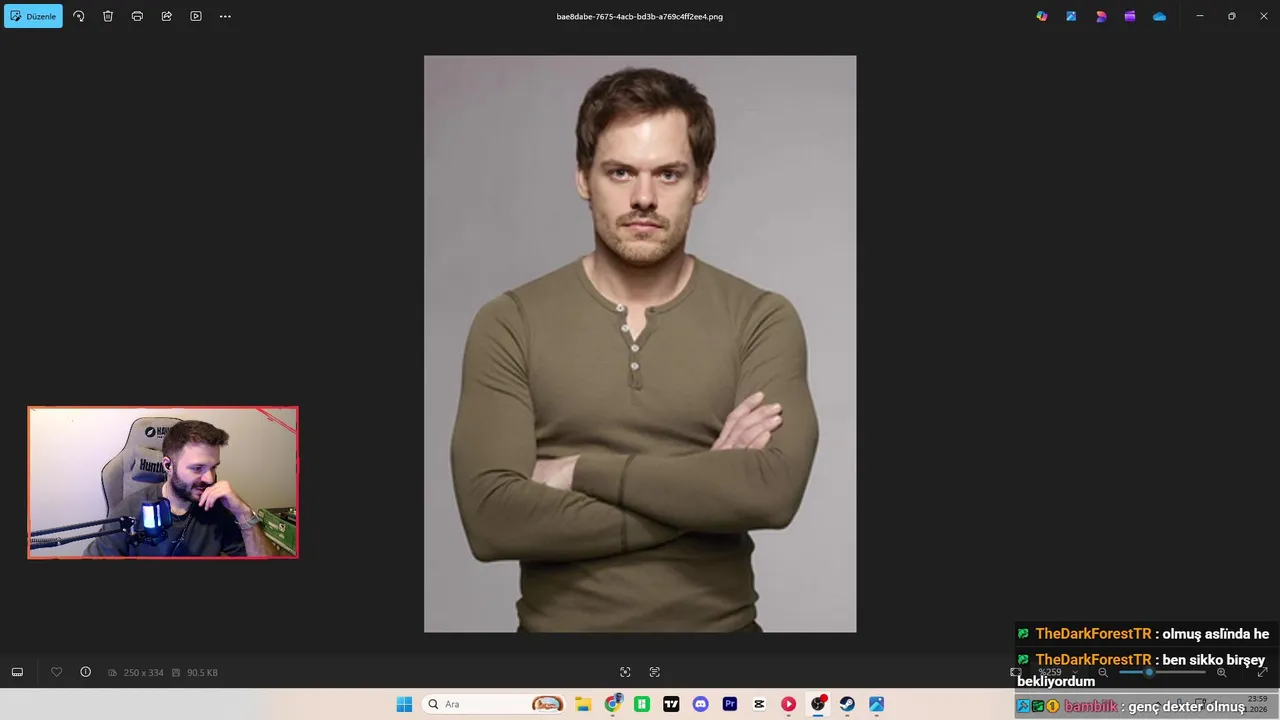The height and width of the screenshot is (720, 1280).
Task: Delete the photo with trash icon
Action: [x=108, y=16]
